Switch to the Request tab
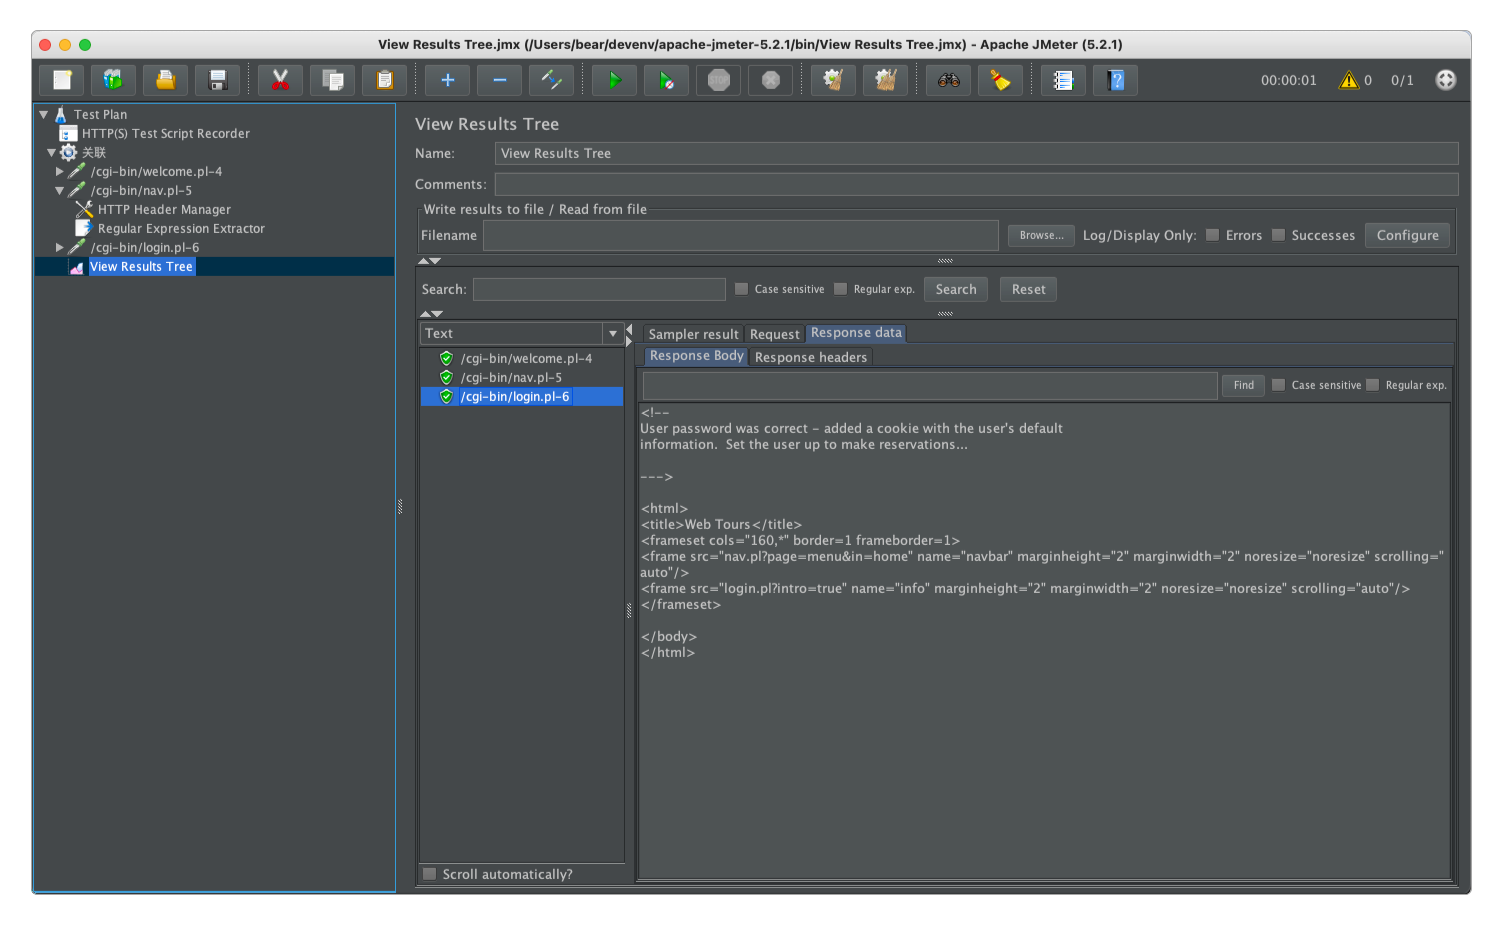The image size is (1502, 925). (x=775, y=334)
